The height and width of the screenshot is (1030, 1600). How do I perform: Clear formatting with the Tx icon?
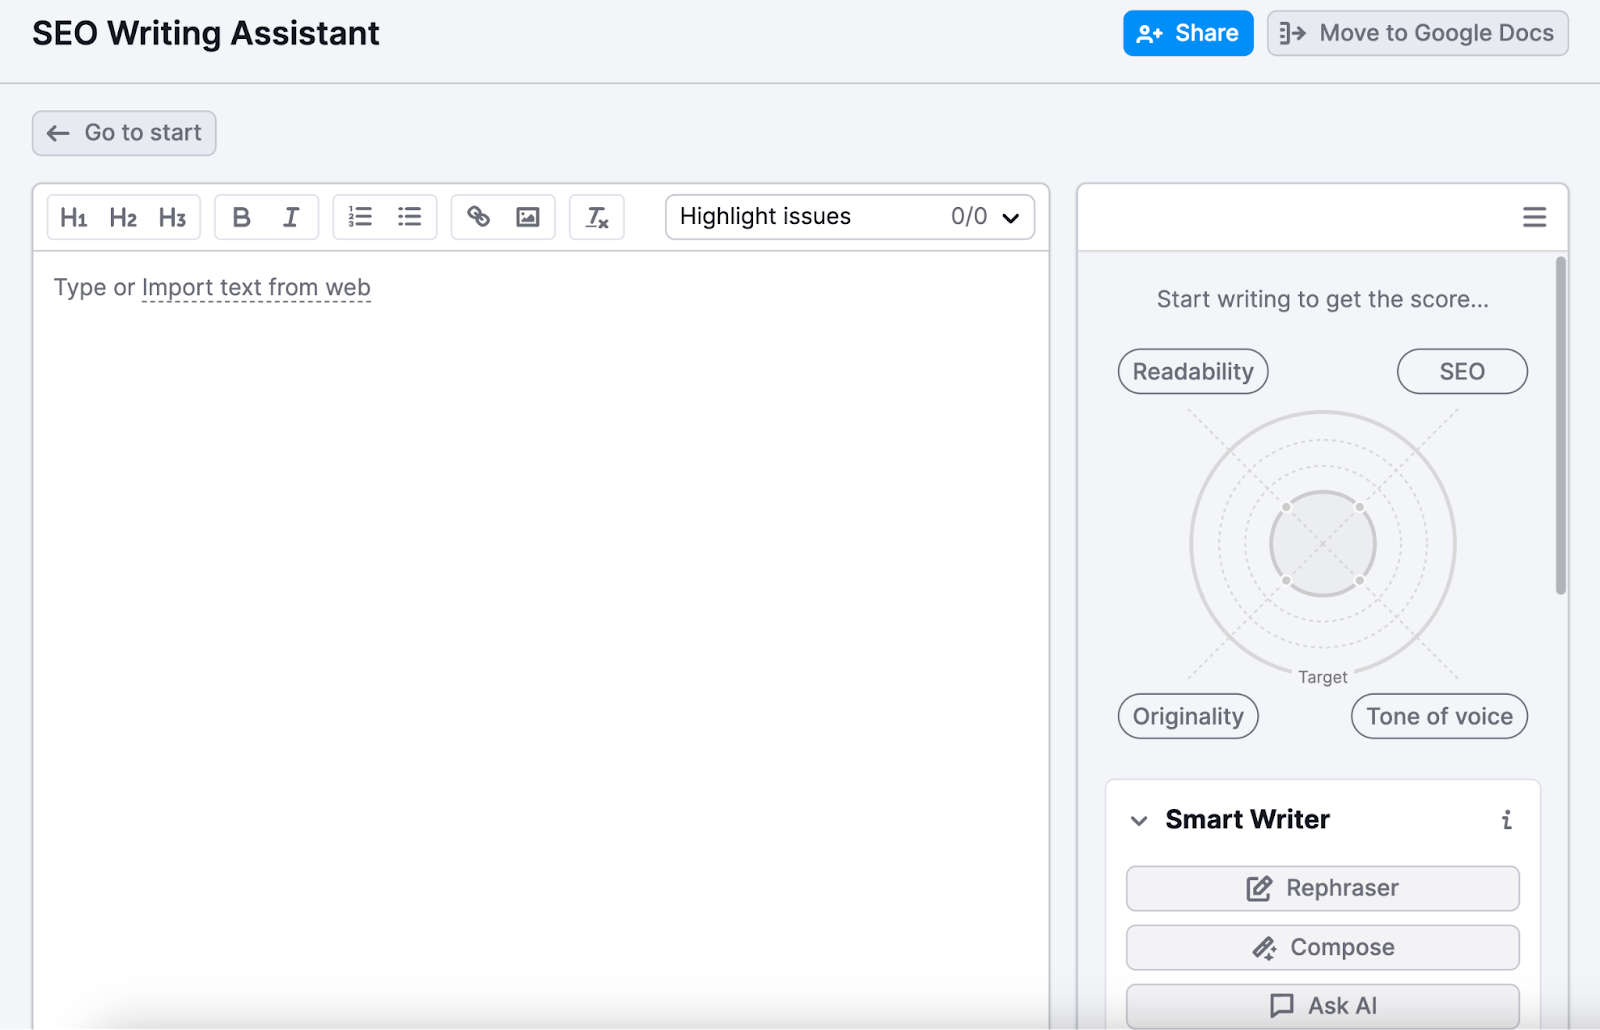click(x=596, y=217)
